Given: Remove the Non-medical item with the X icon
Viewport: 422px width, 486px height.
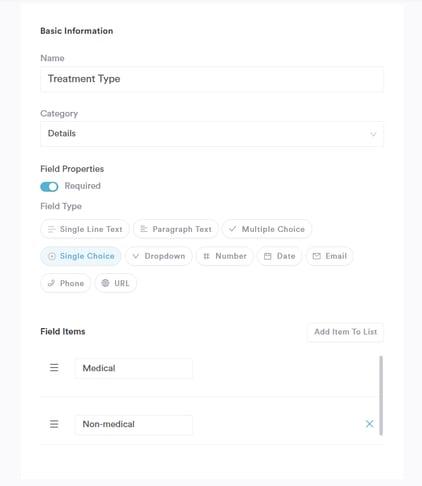Looking at the screenshot, I should tap(369, 424).
